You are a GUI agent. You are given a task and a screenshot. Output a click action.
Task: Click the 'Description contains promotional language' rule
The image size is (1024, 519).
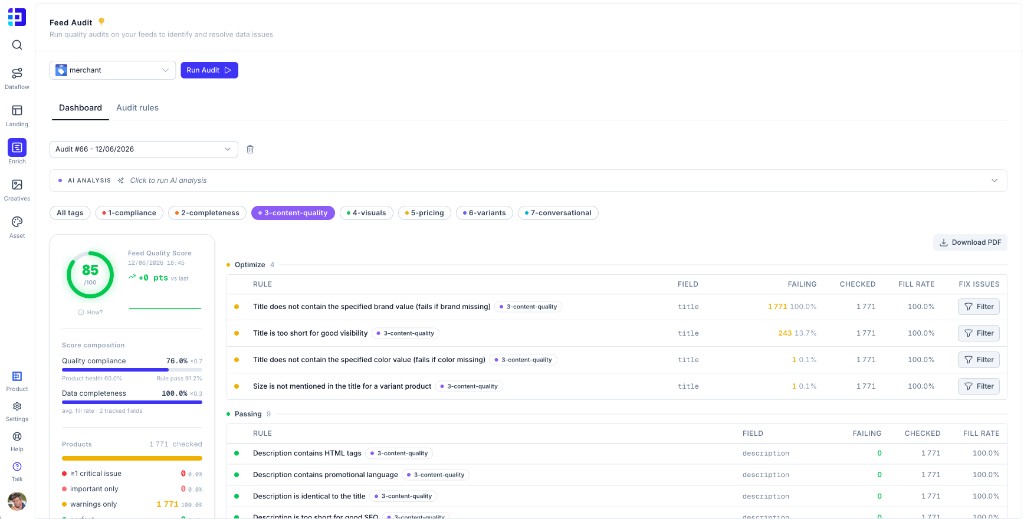[x=325, y=475]
